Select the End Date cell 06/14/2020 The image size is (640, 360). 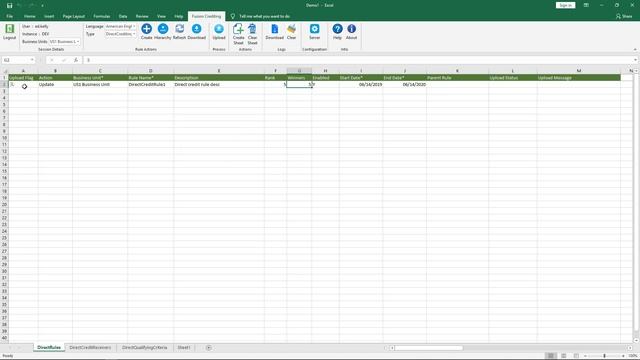[404, 84]
